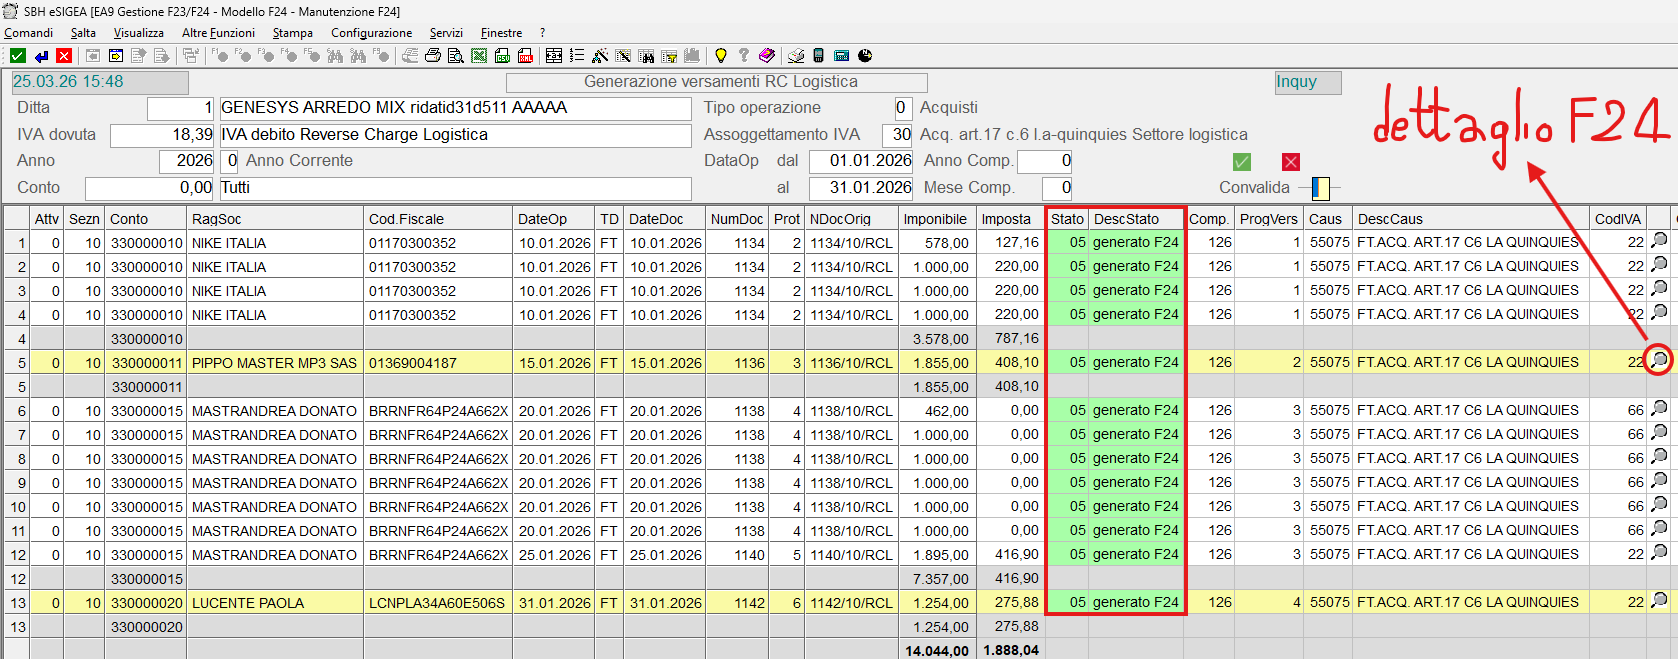1678x659 pixels.
Task: Click the yellow arrow next-window toolbar icon
Action: click(116, 56)
